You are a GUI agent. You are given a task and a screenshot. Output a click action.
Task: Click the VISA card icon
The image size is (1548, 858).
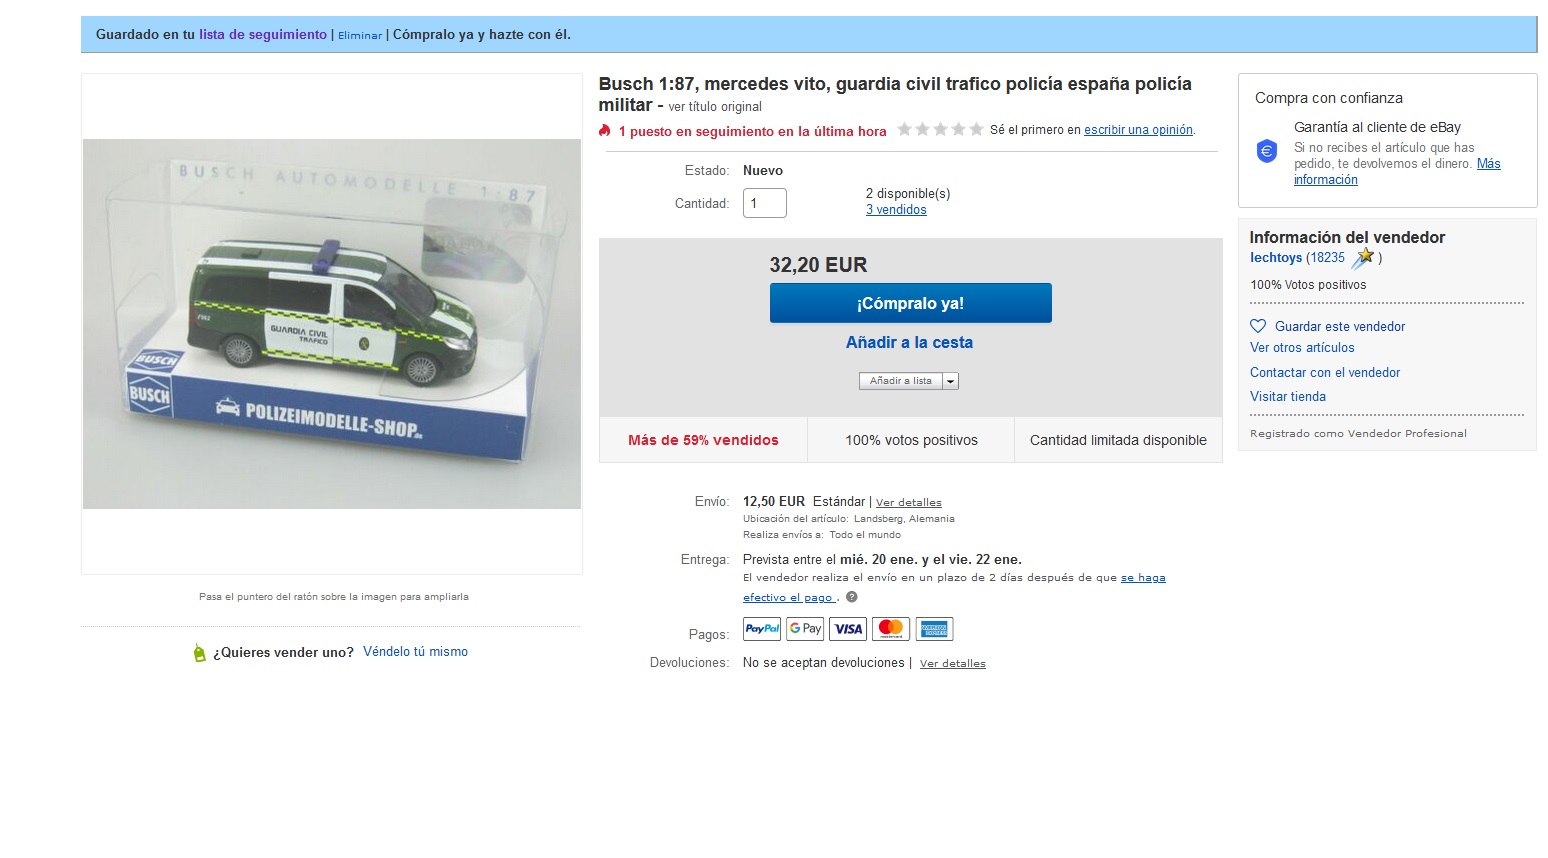pyautogui.click(x=848, y=629)
